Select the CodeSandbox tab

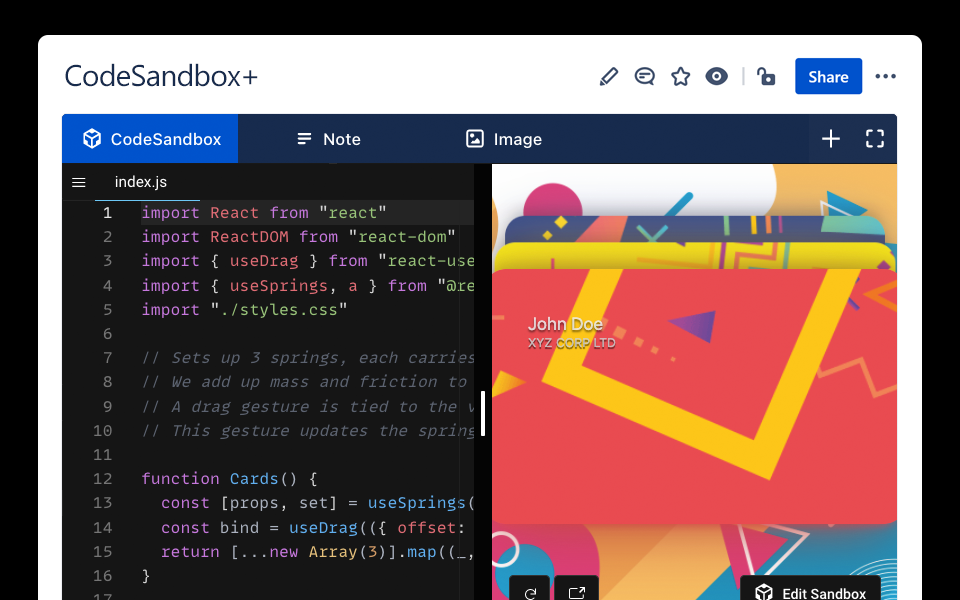[150, 139]
